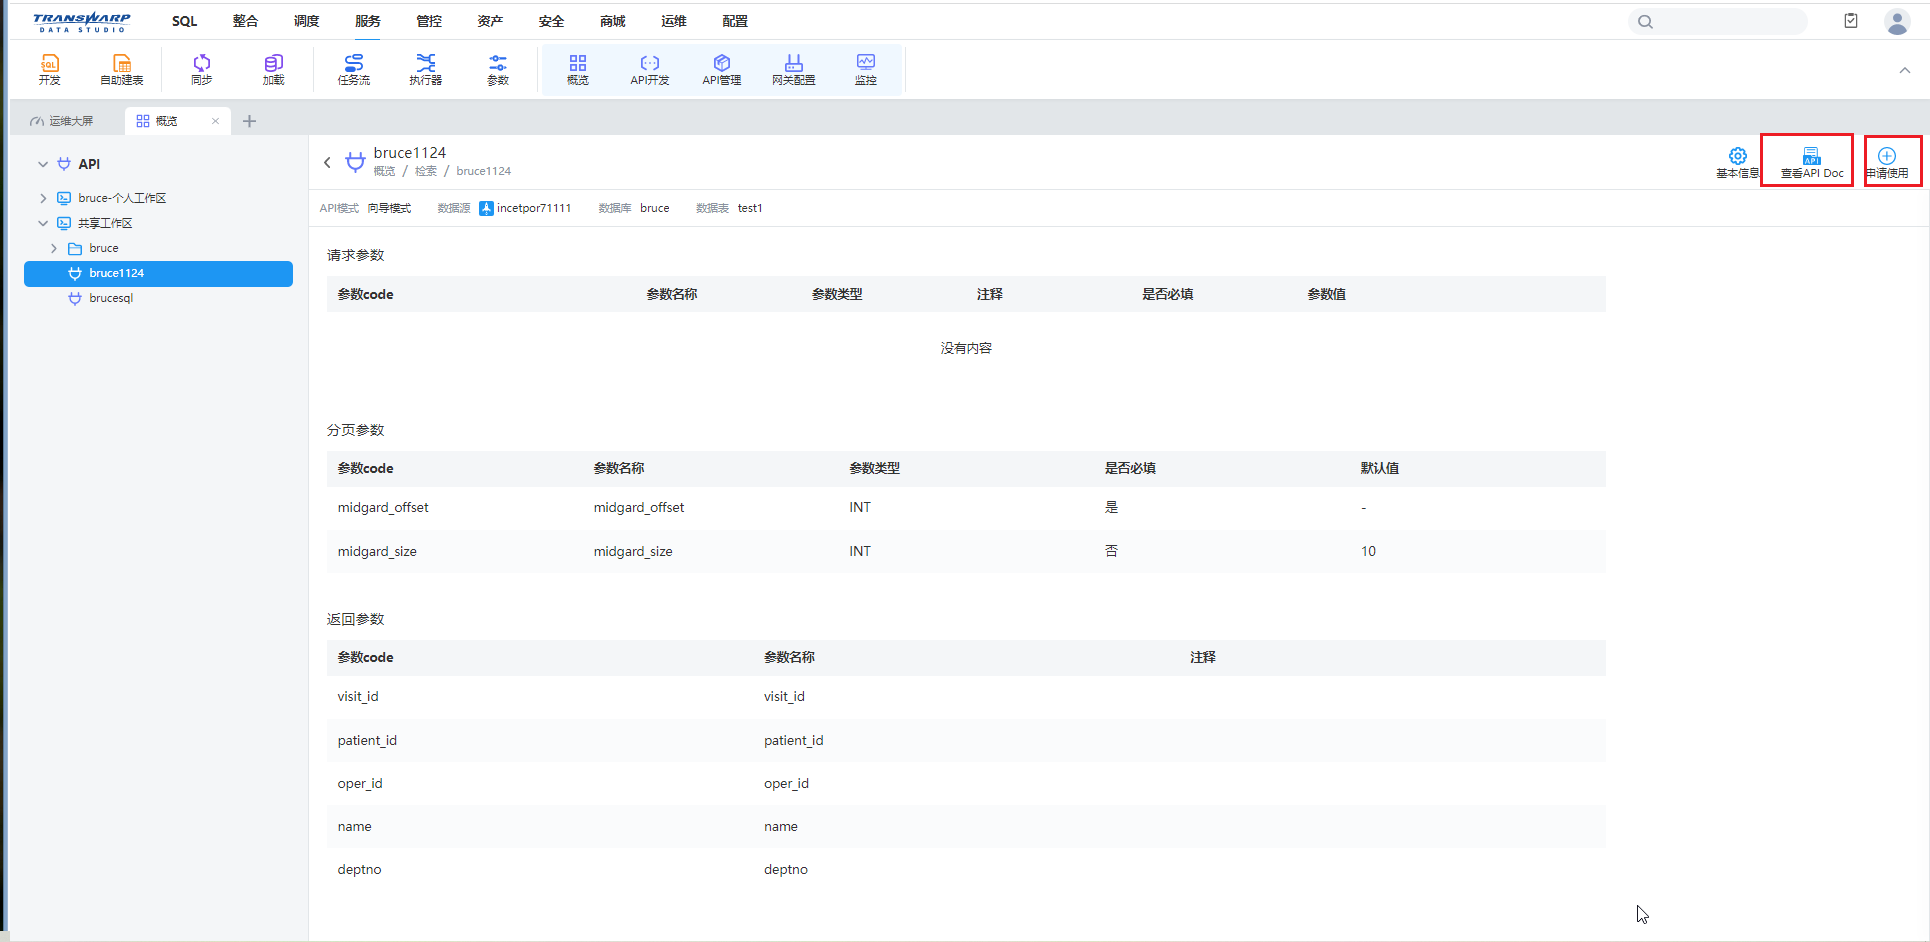Open the 商城 menu
This screenshot has height=942, width=1930.
click(x=613, y=21)
